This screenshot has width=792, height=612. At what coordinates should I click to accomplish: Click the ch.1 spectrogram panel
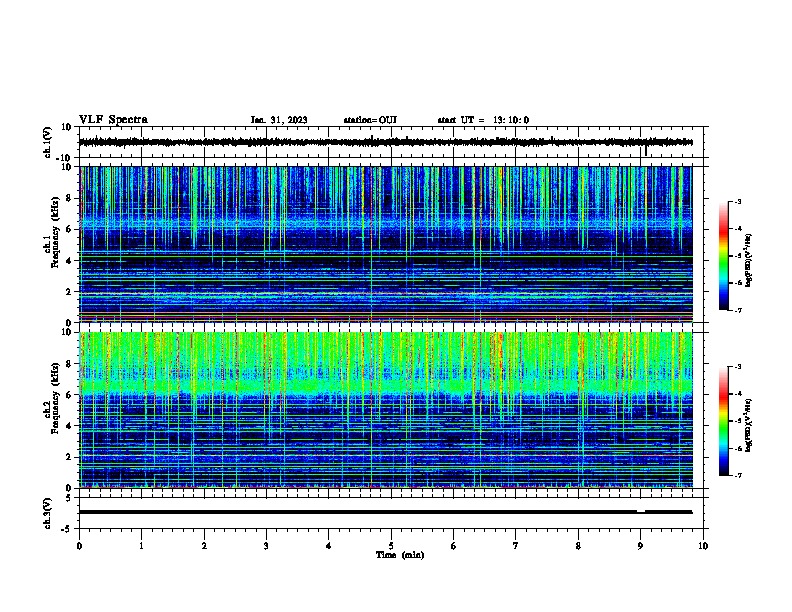pyautogui.click(x=386, y=244)
